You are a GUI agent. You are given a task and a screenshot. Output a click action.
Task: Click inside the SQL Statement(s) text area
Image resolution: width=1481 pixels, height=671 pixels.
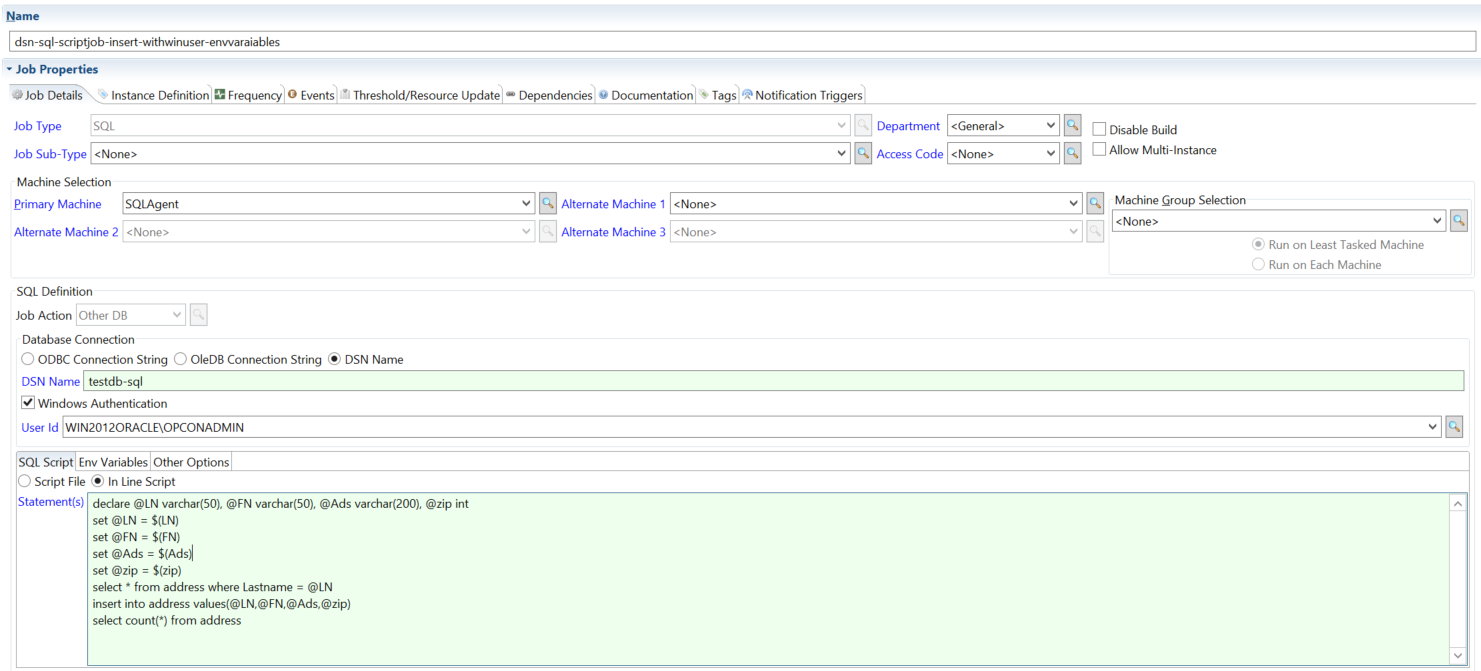(x=768, y=578)
